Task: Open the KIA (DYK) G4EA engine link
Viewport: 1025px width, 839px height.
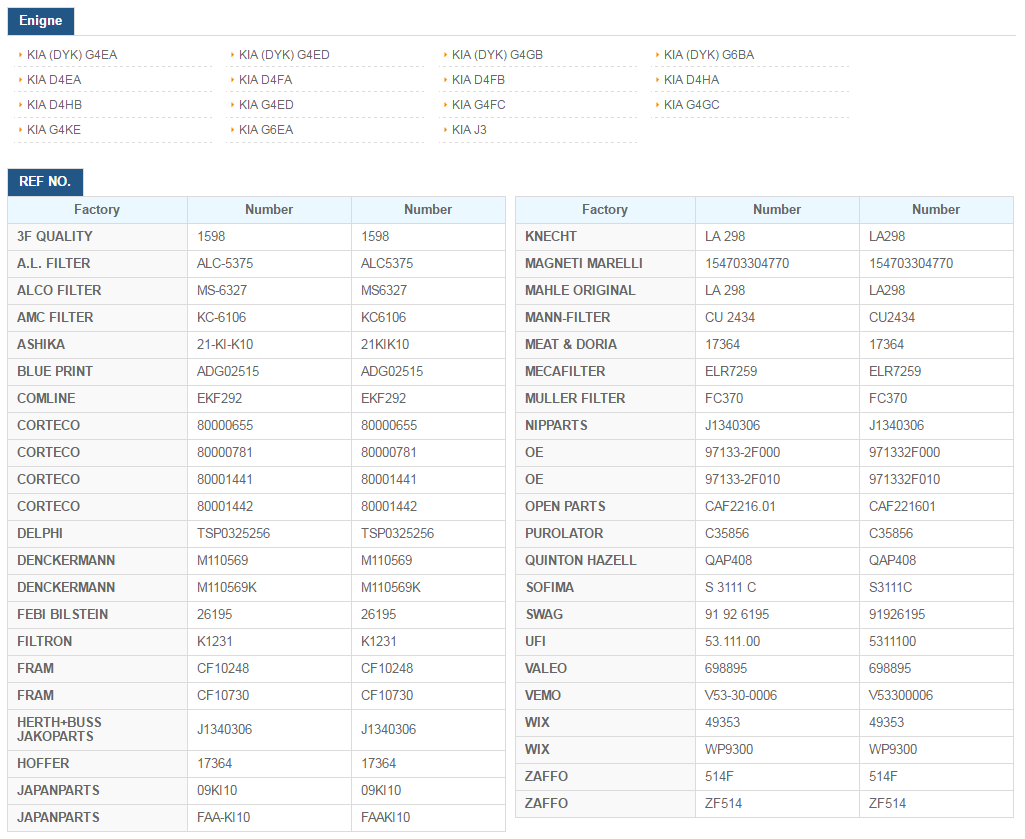Action: click(x=72, y=55)
